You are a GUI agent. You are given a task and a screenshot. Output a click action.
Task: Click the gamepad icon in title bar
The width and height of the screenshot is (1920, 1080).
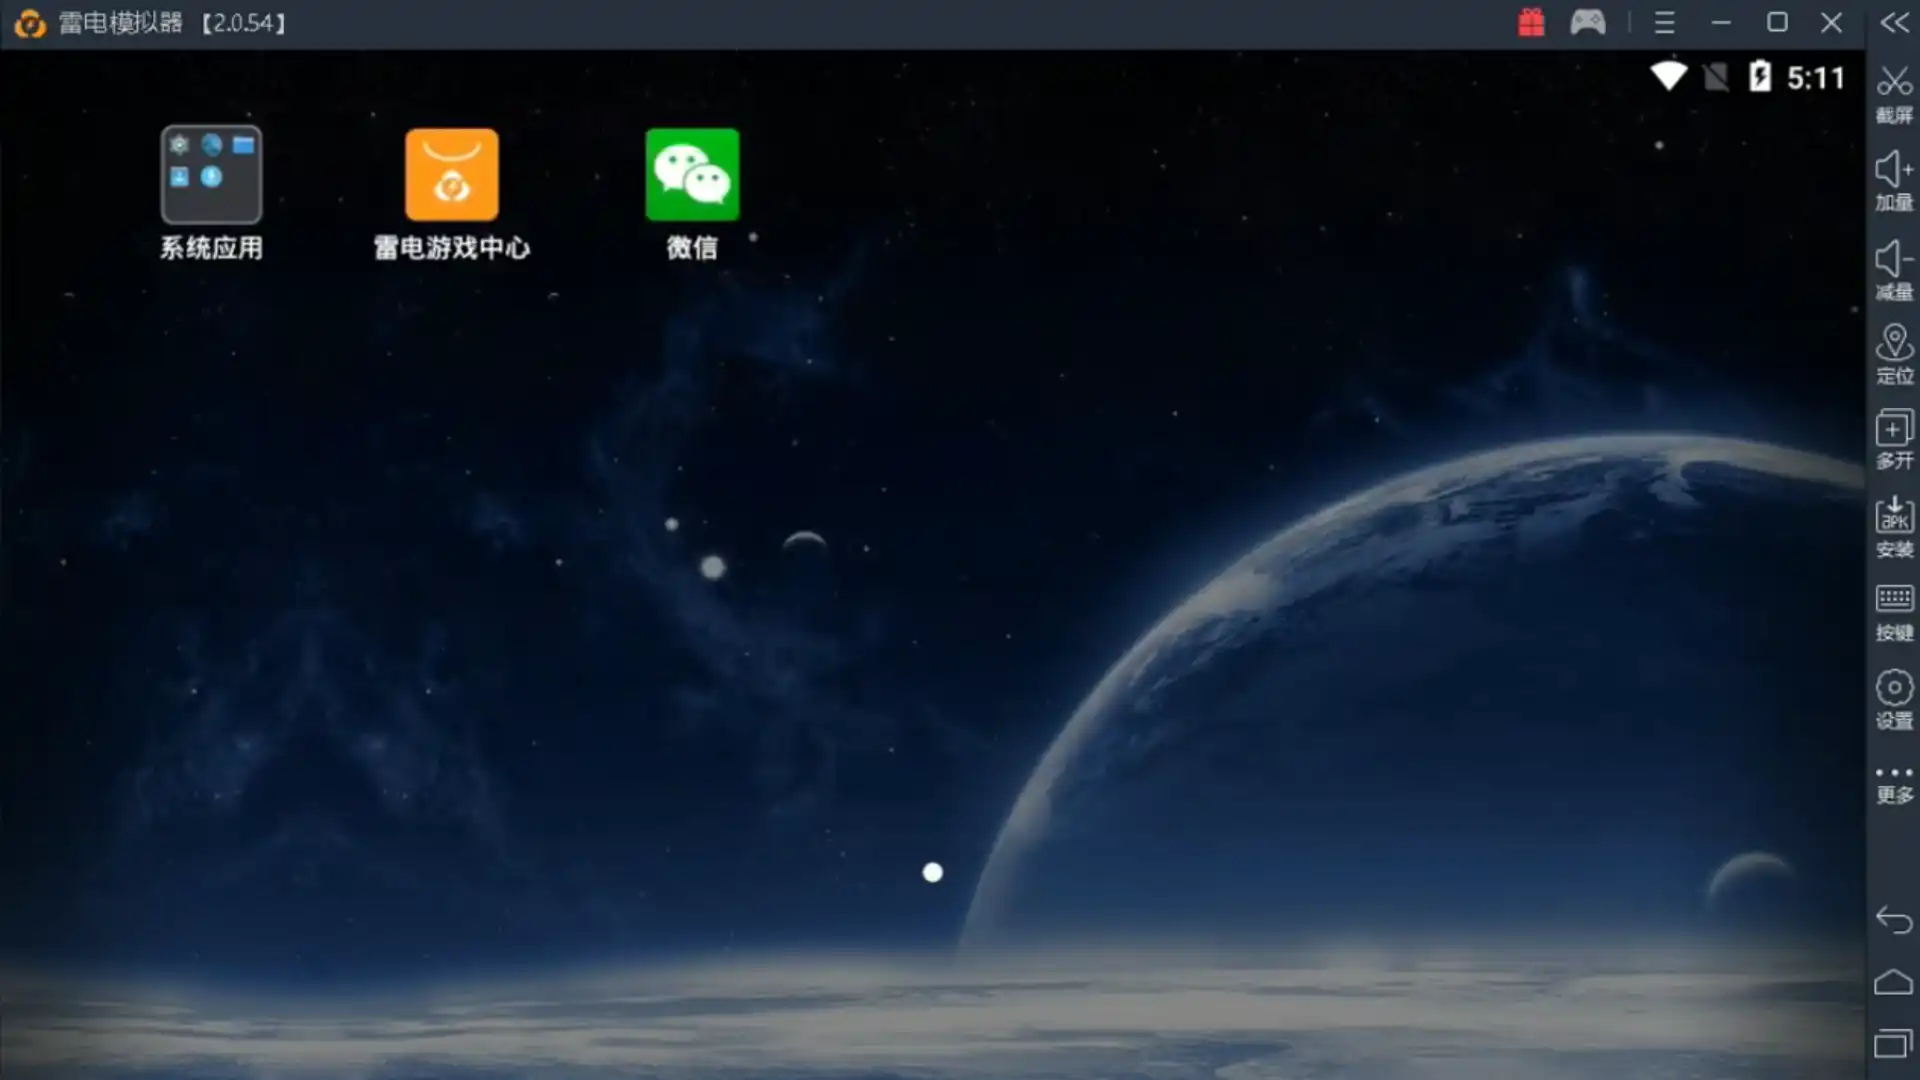click(x=1588, y=22)
